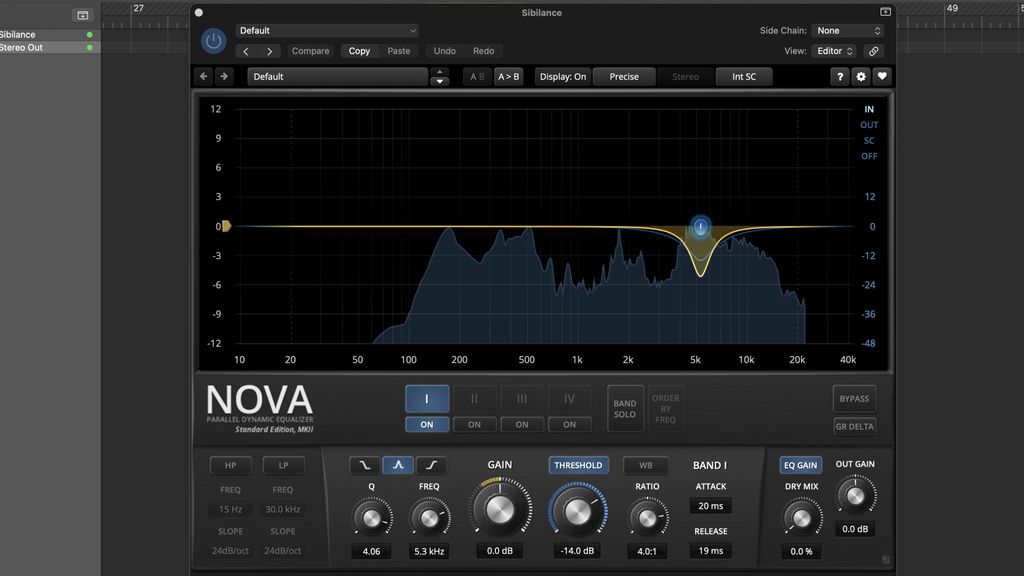
Task: Select the Int SC mode tab
Action: (x=744, y=76)
